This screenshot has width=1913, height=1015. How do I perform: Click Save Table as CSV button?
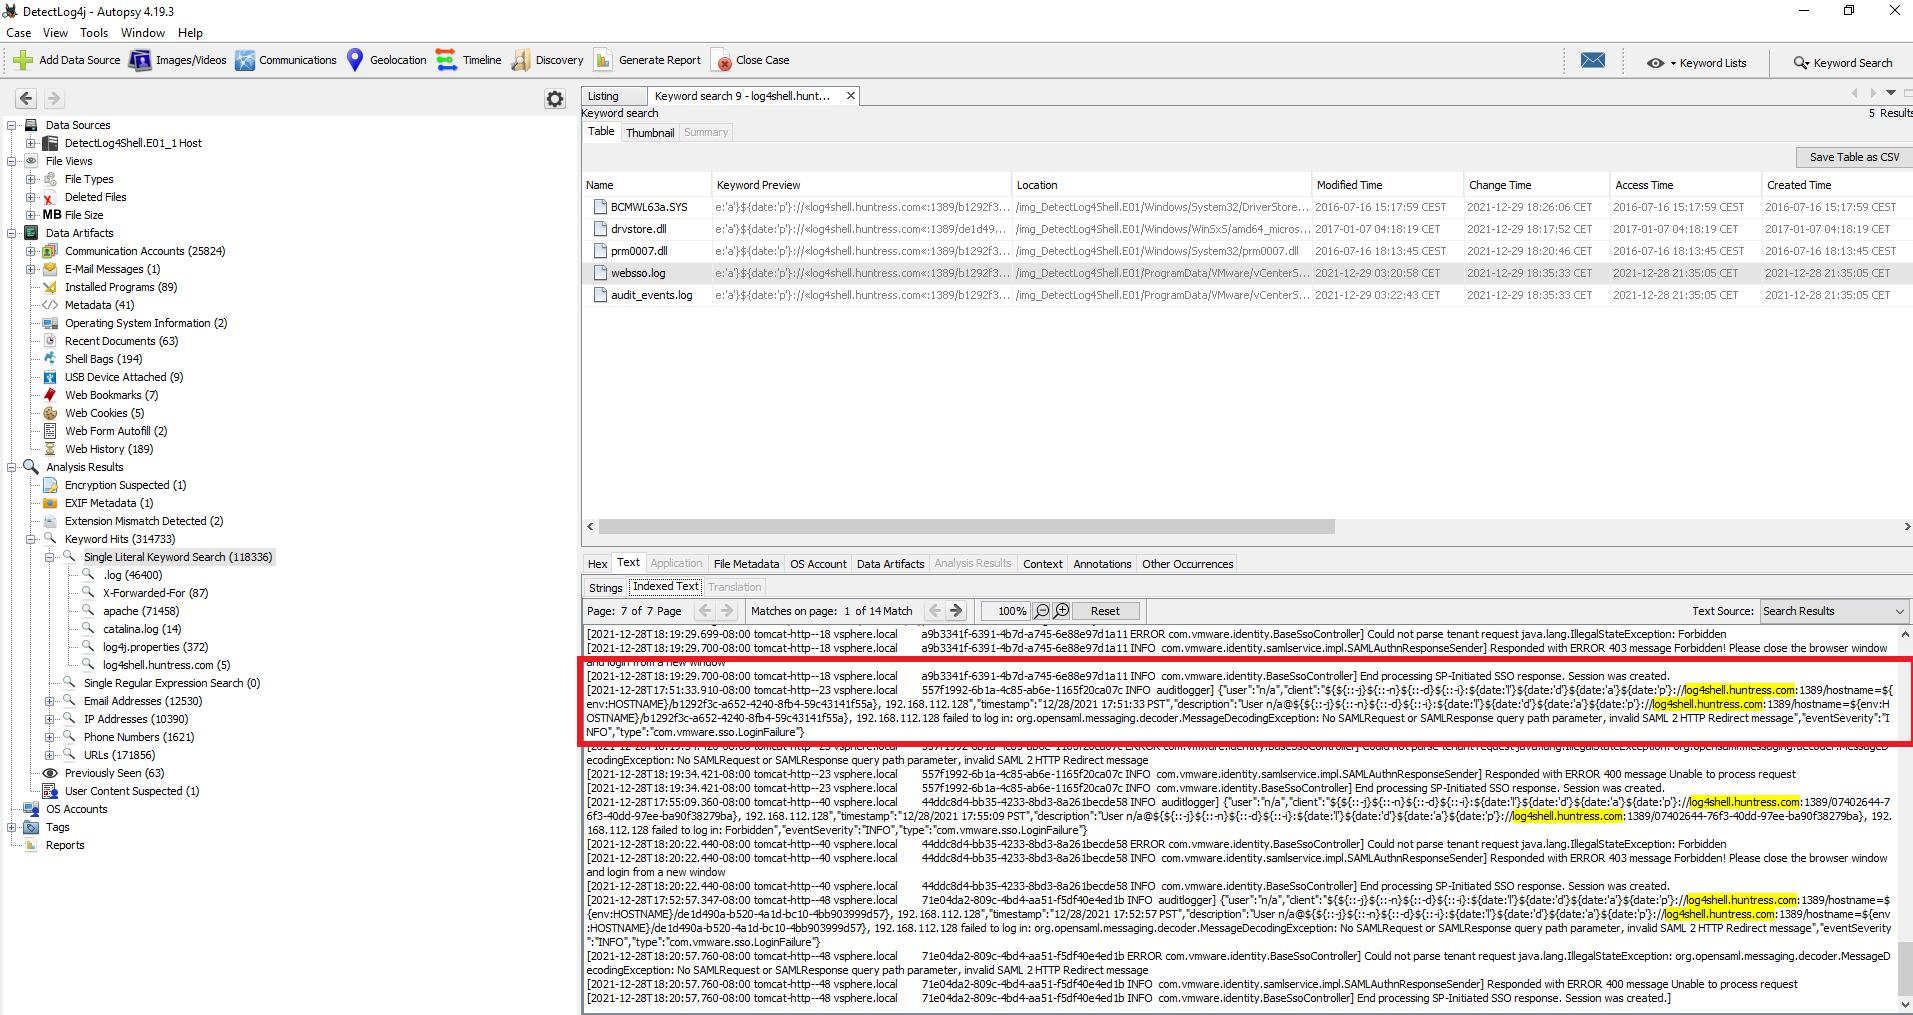[x=1853, y=157]
